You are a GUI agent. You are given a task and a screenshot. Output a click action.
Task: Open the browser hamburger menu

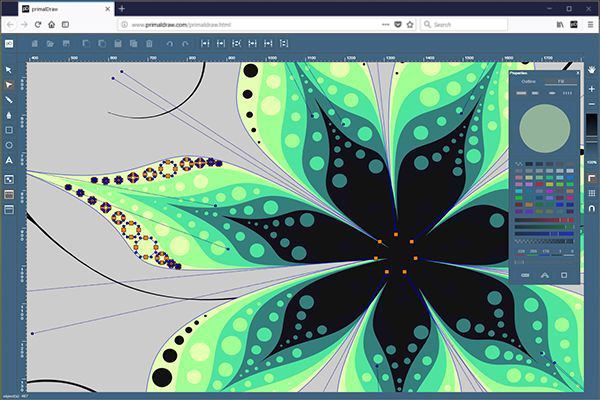click(590, 24)
